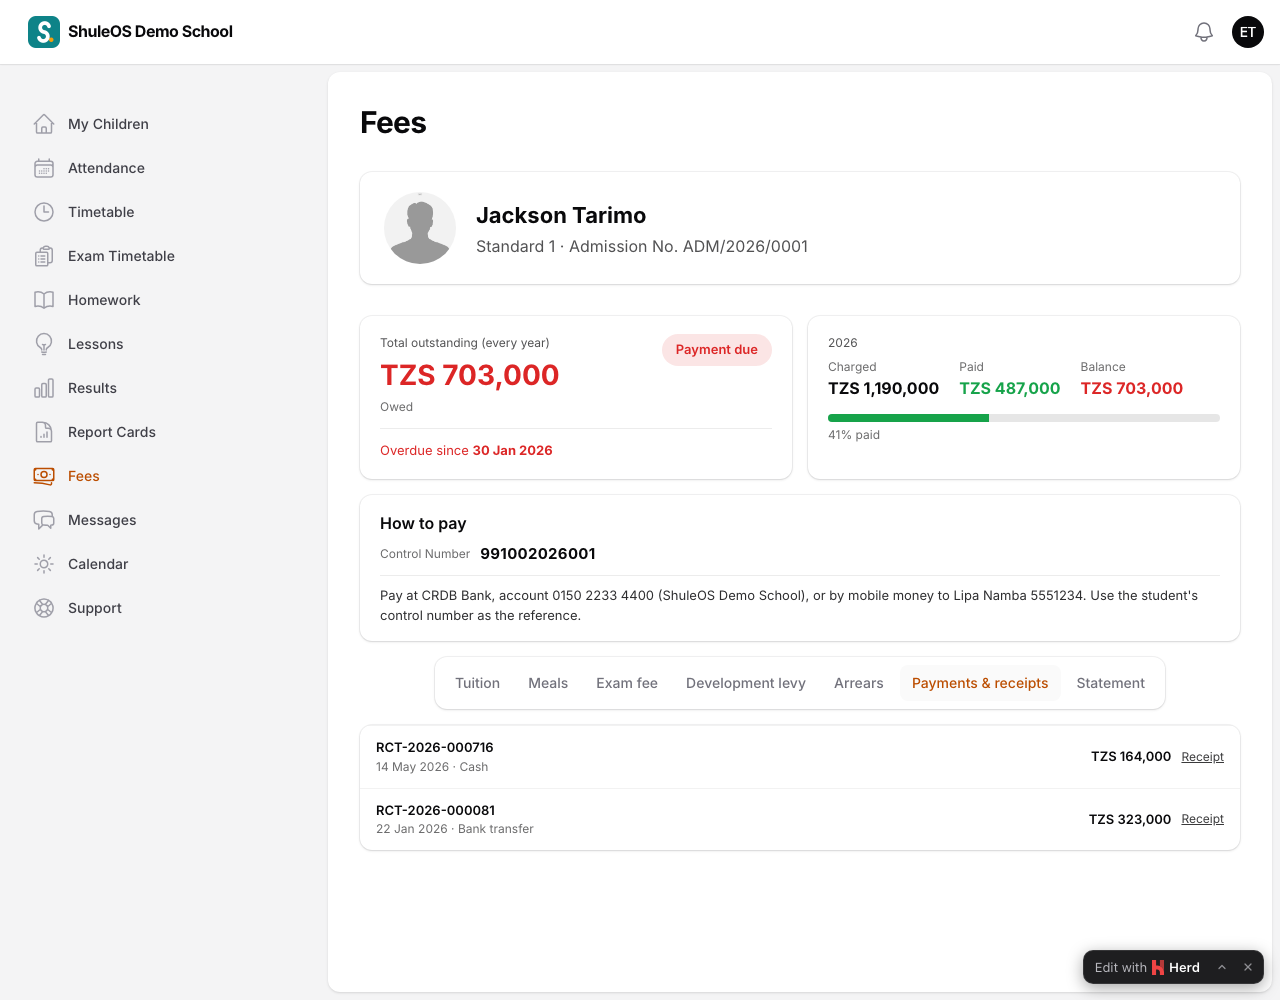Click the Support lifebuoy icon
The height and width of the screenshot is (1000, 1280).
tap(44, 608)
